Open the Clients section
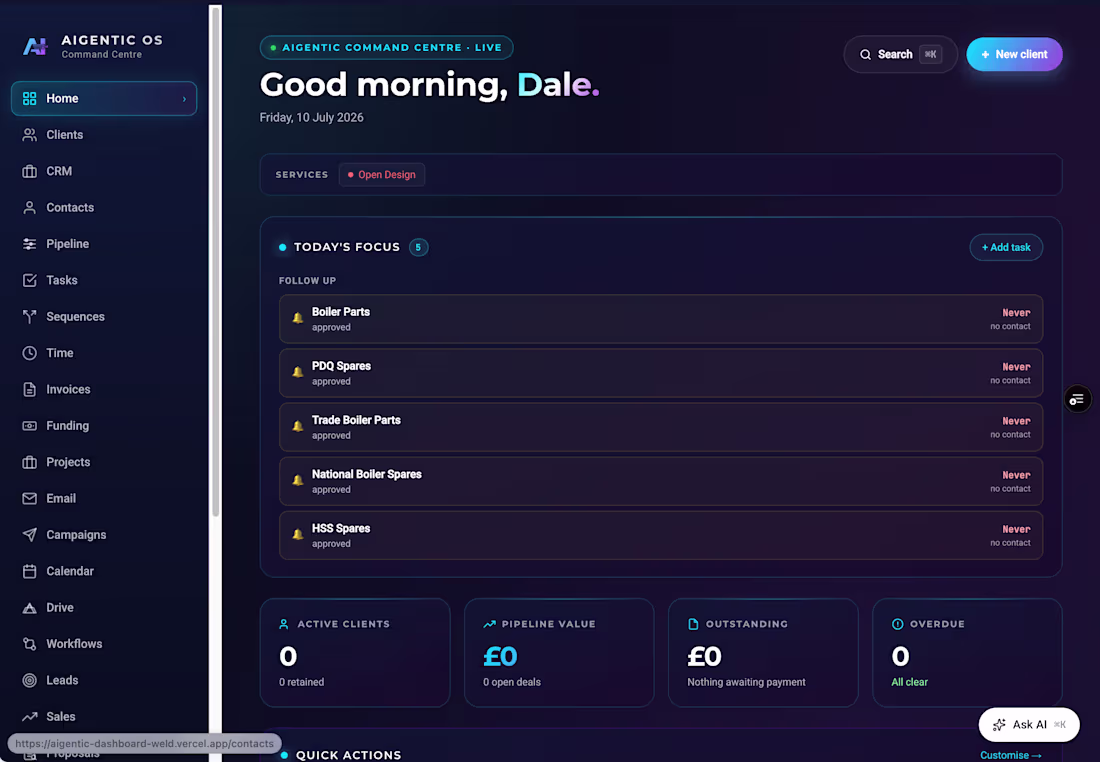1100x762 pixels. (104, 135)
